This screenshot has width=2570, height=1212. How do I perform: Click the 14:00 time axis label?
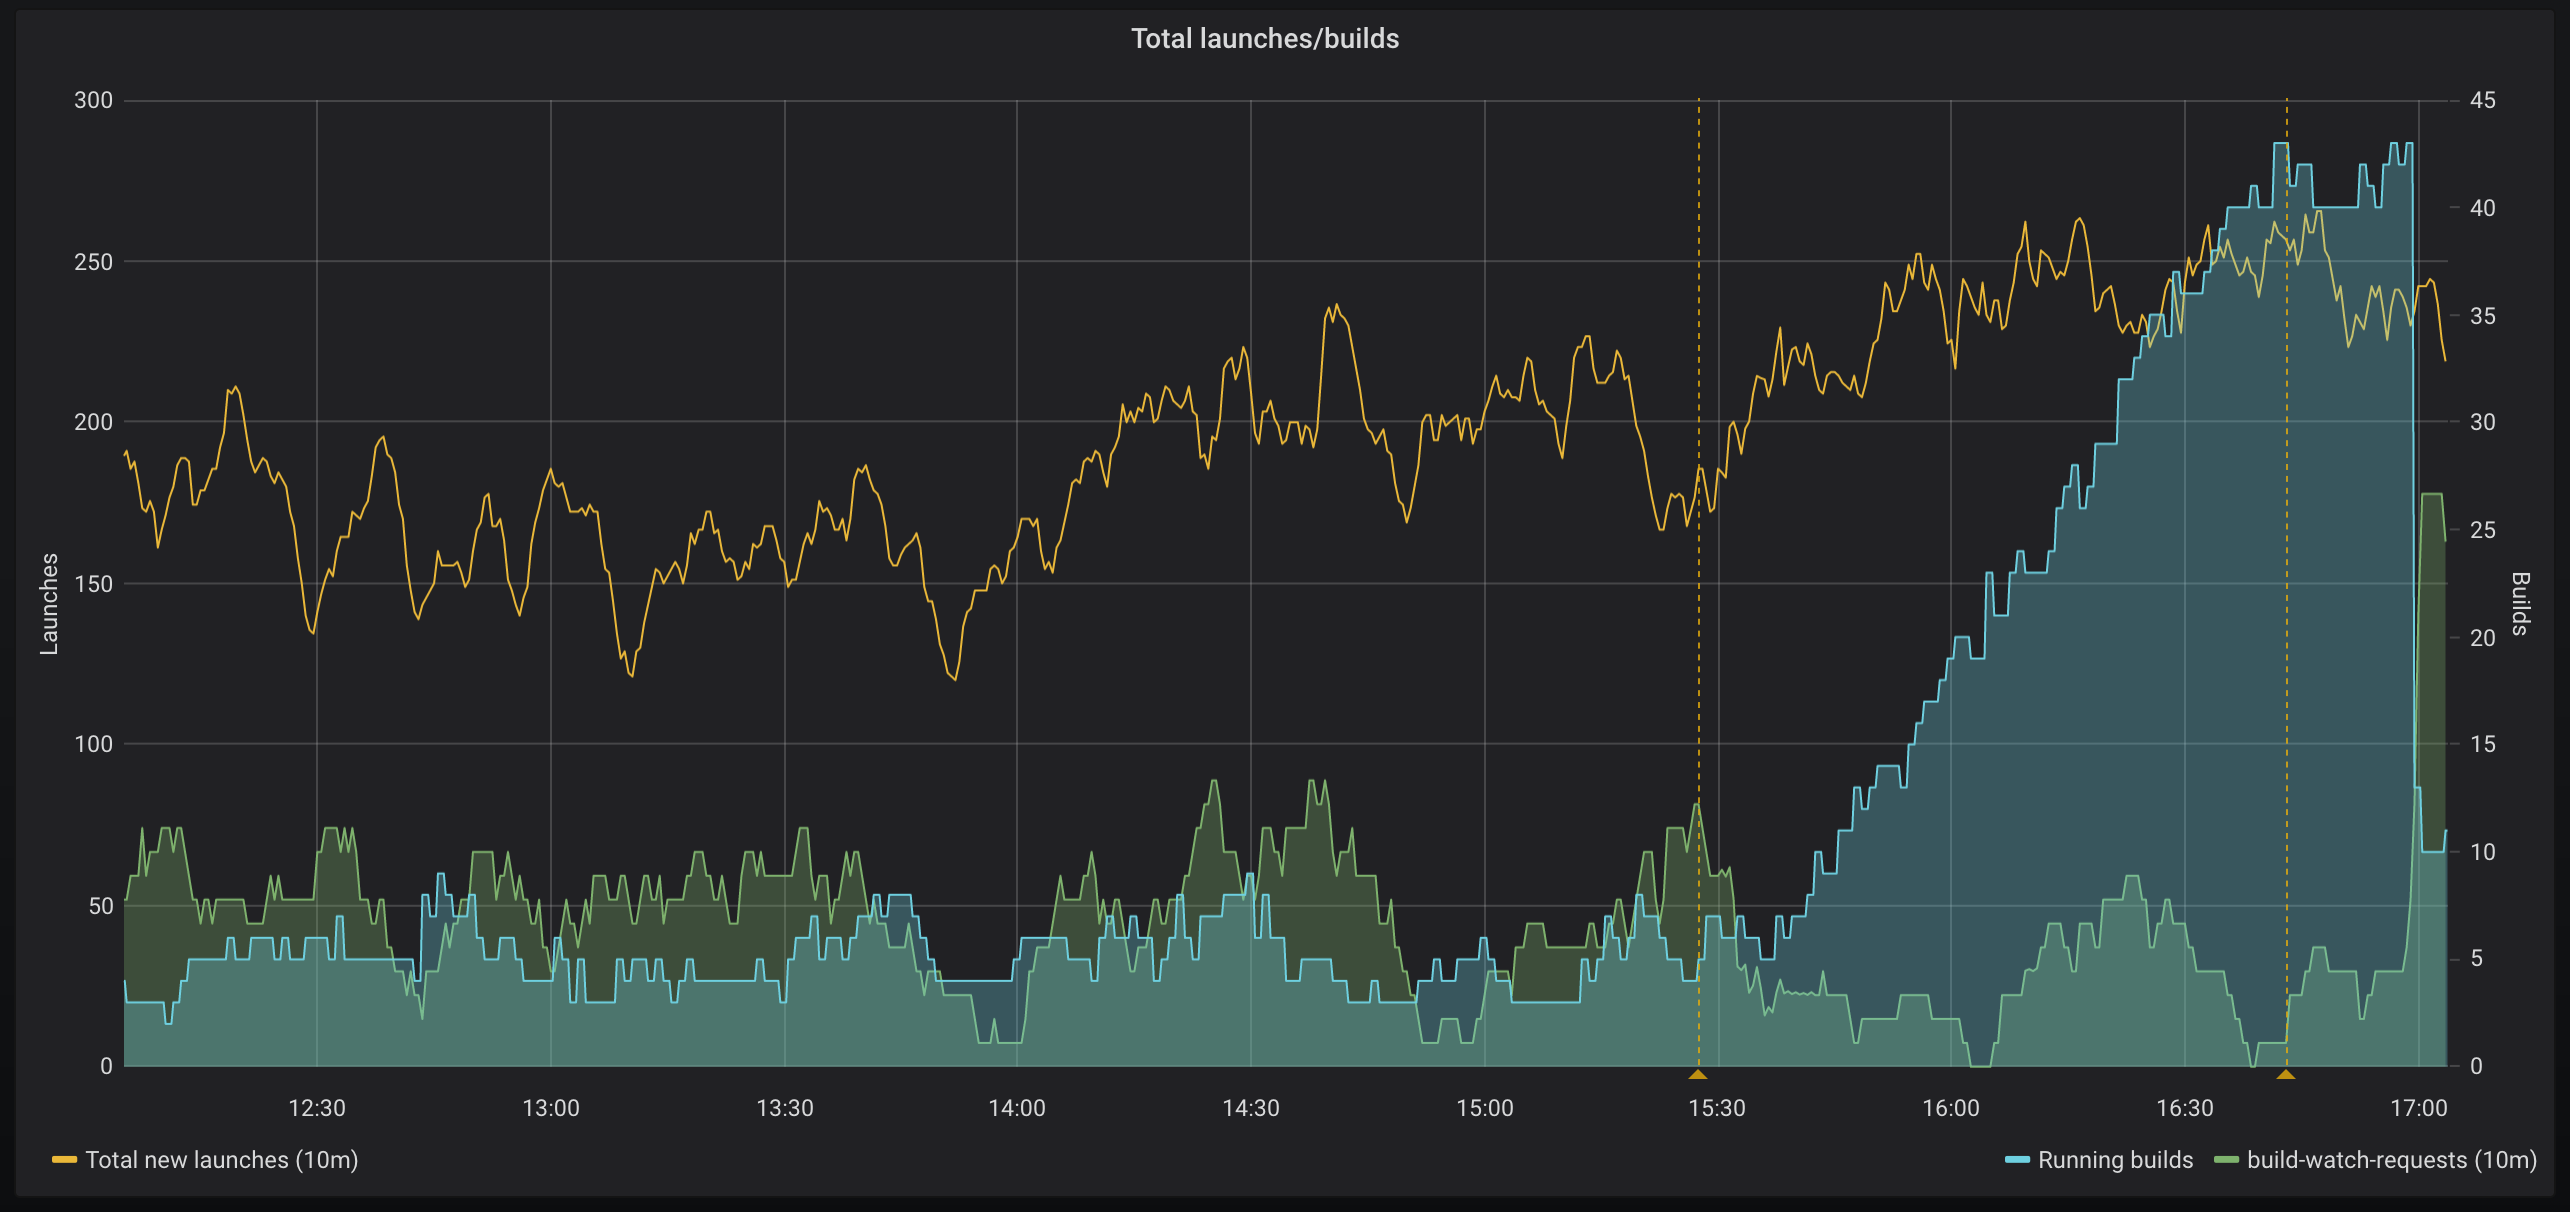(x=1017, y=1108)
